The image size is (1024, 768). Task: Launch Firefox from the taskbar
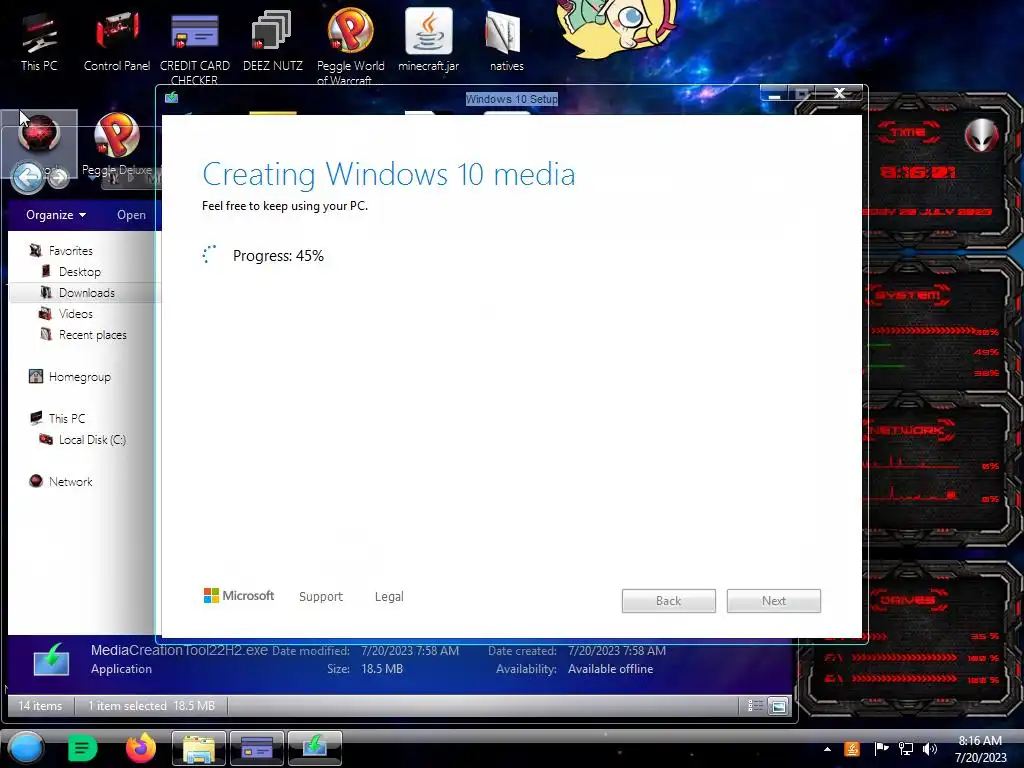pos(141,748)
